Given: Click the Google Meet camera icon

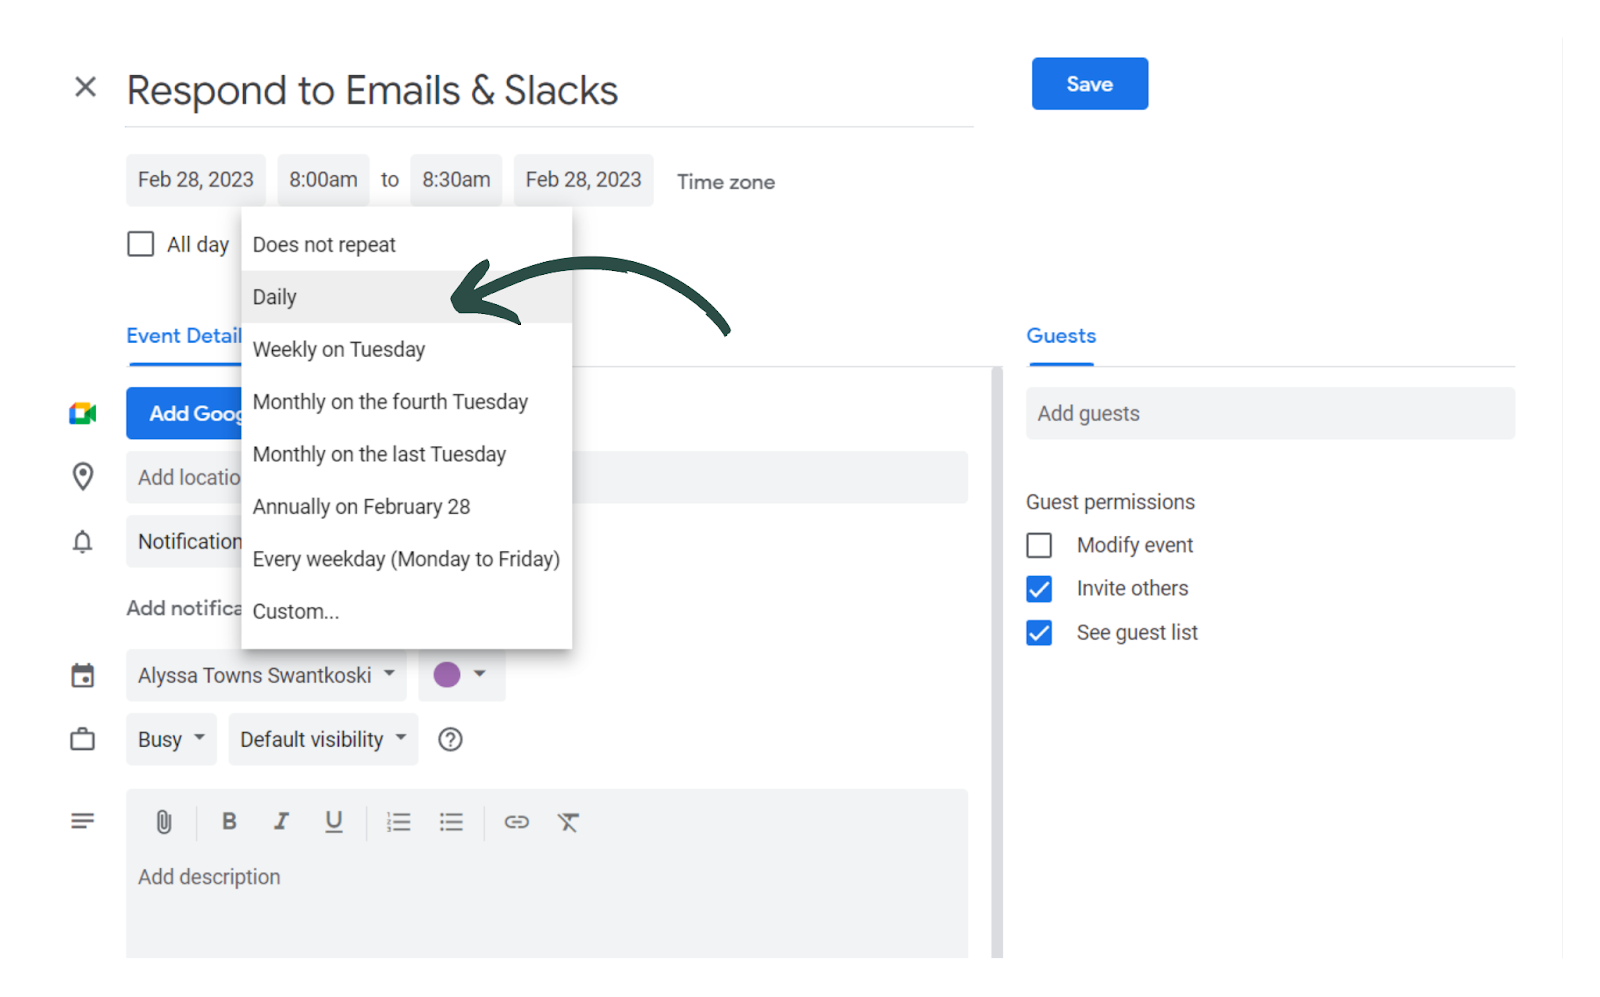Looking at the screenshot, I should pos(83,413).
